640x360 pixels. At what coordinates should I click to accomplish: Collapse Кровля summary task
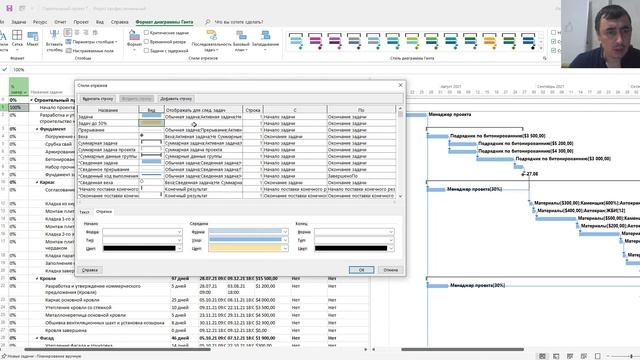37,278
